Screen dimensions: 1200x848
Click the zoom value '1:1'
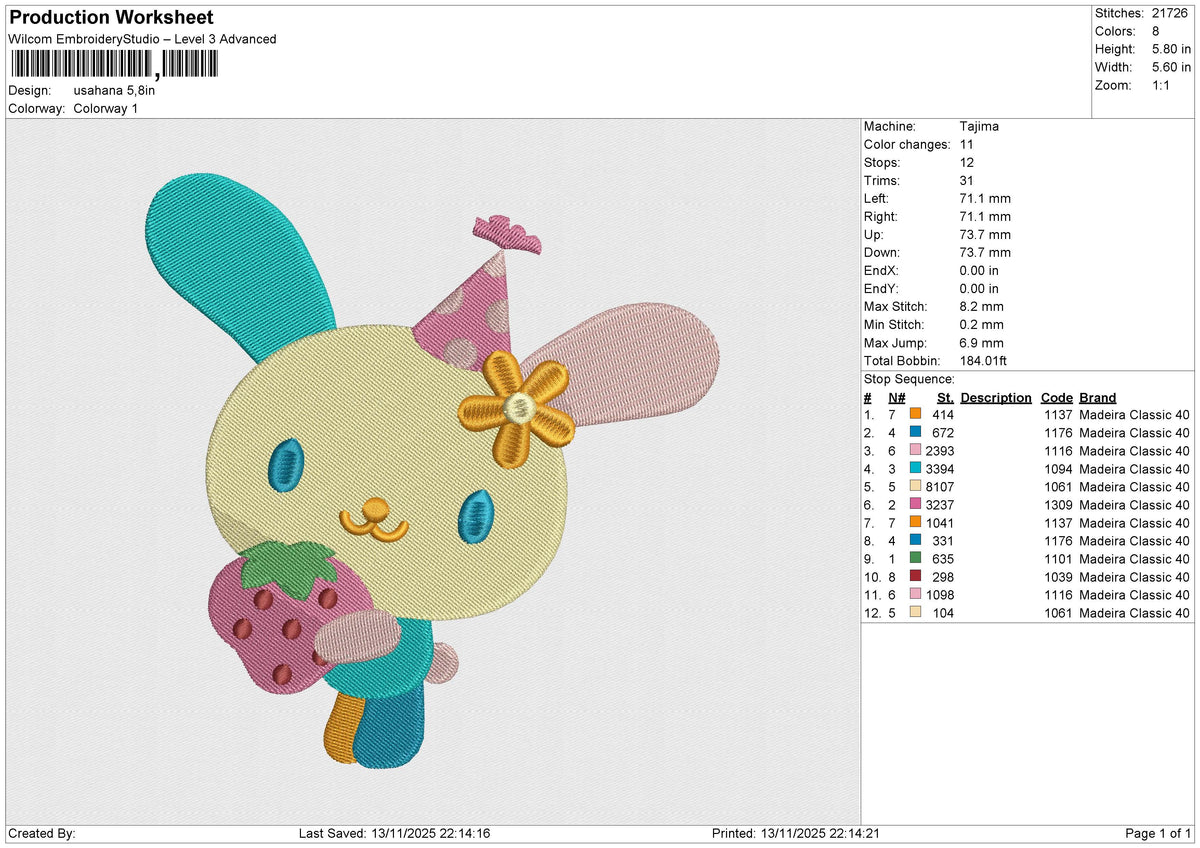(x=1163, y=85)
